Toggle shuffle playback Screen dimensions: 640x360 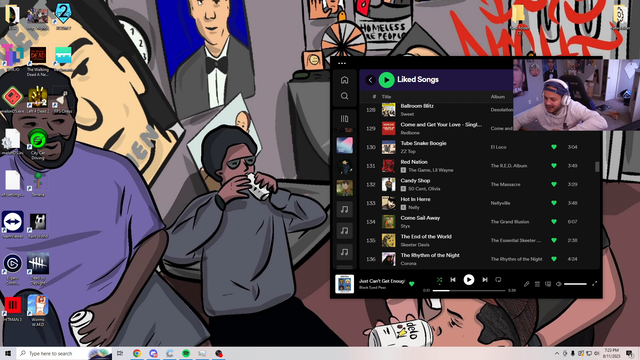(439, 280)
